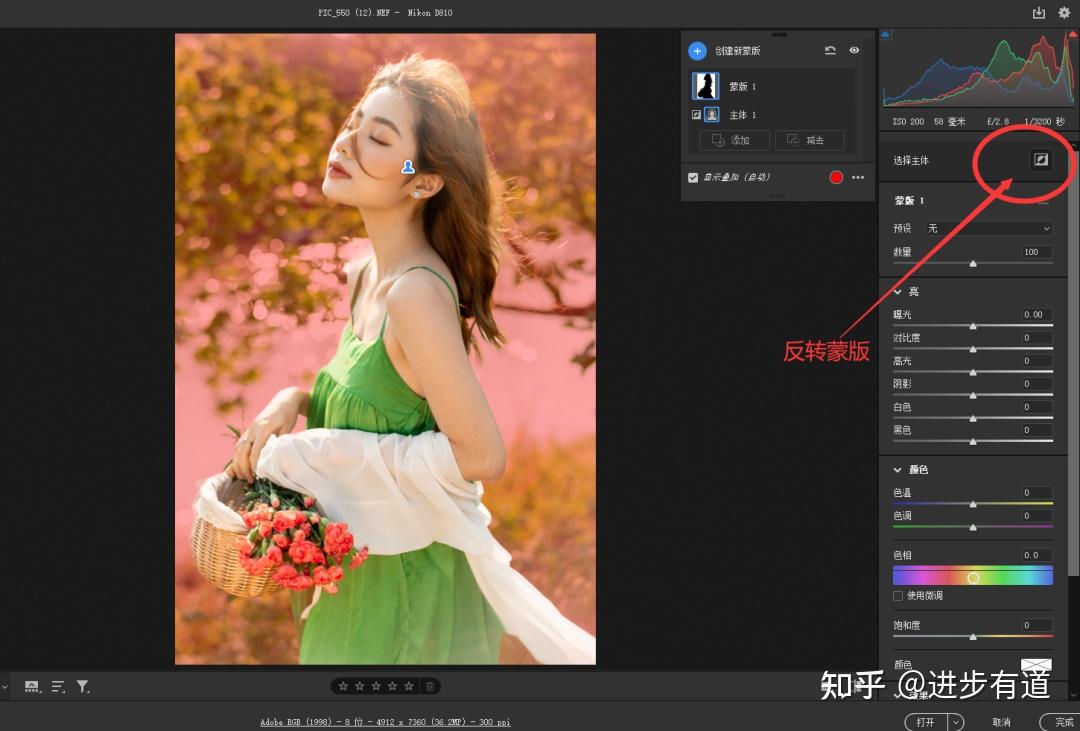Click the 高光 value field
The width and height of the screenshot is (1080, 731).
(x=1037, y=360)
